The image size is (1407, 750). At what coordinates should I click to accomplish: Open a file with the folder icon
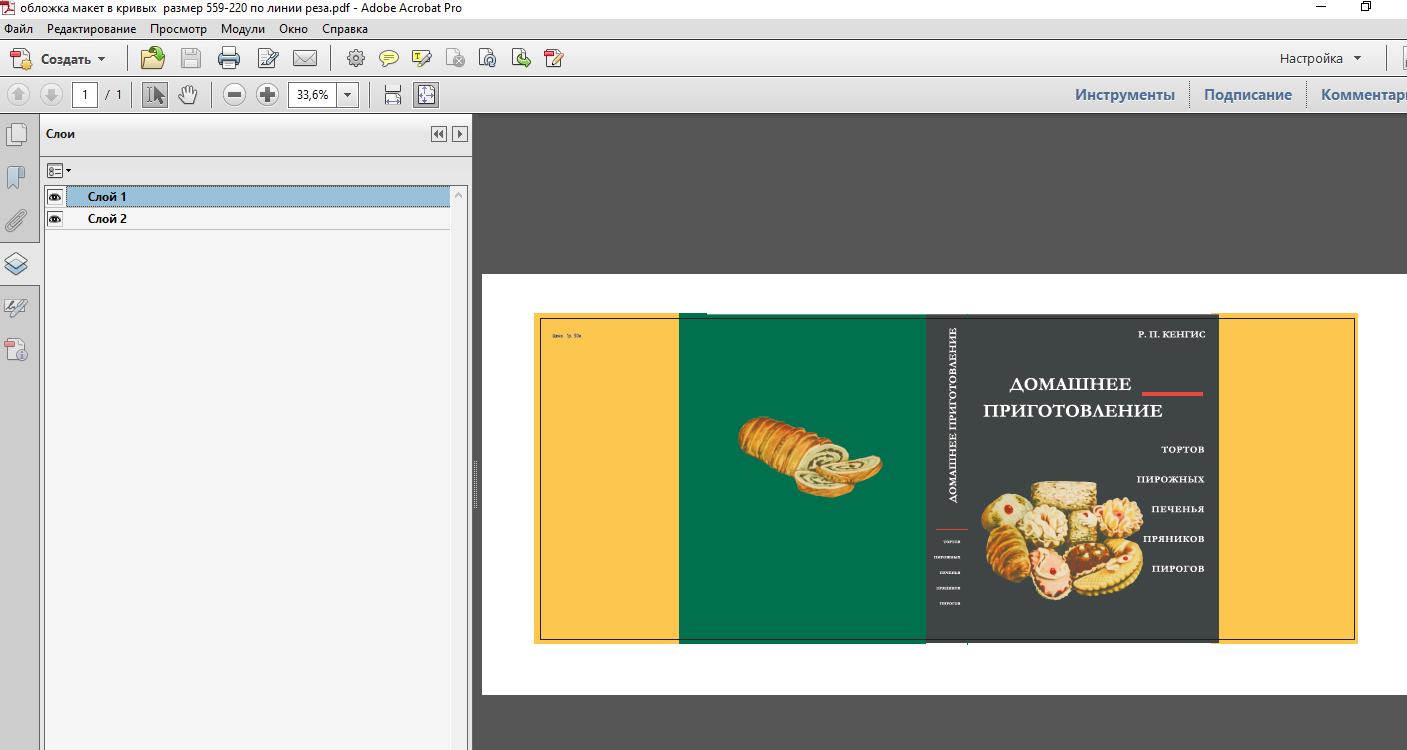[x=153, y=58]
